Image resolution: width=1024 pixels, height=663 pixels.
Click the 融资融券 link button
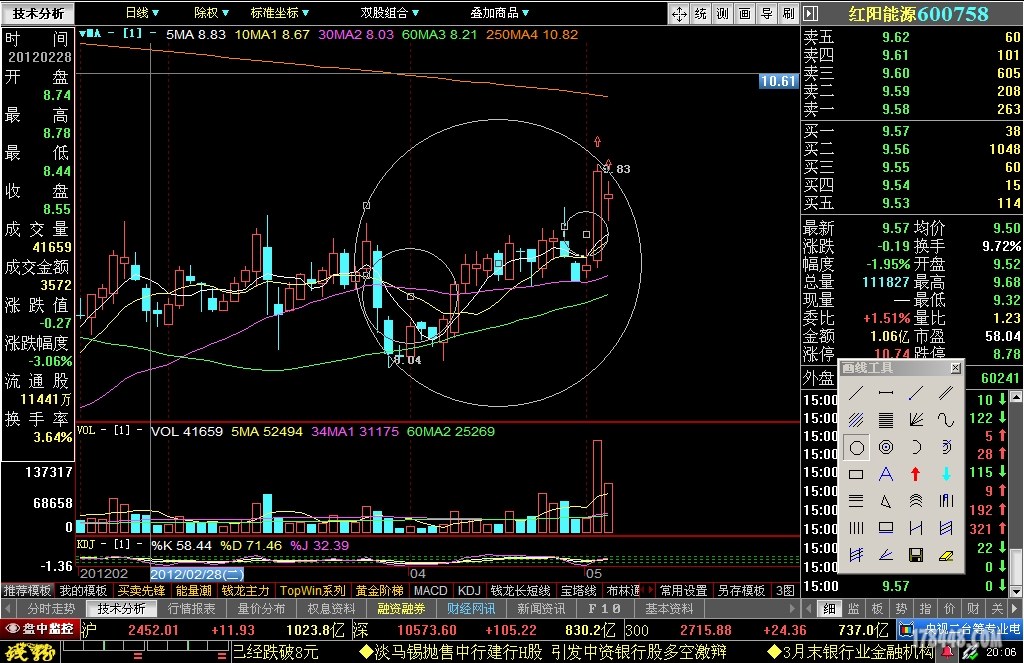pos(401,609)
